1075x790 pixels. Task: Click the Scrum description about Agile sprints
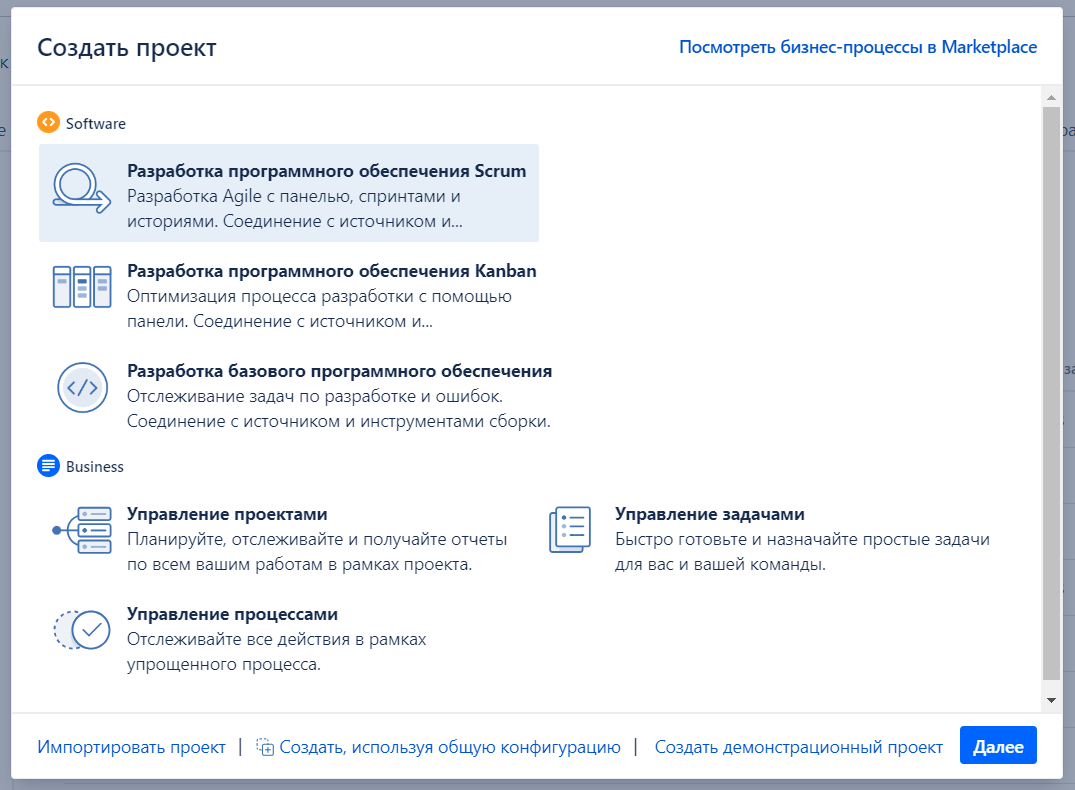click(x=295, y=208)
